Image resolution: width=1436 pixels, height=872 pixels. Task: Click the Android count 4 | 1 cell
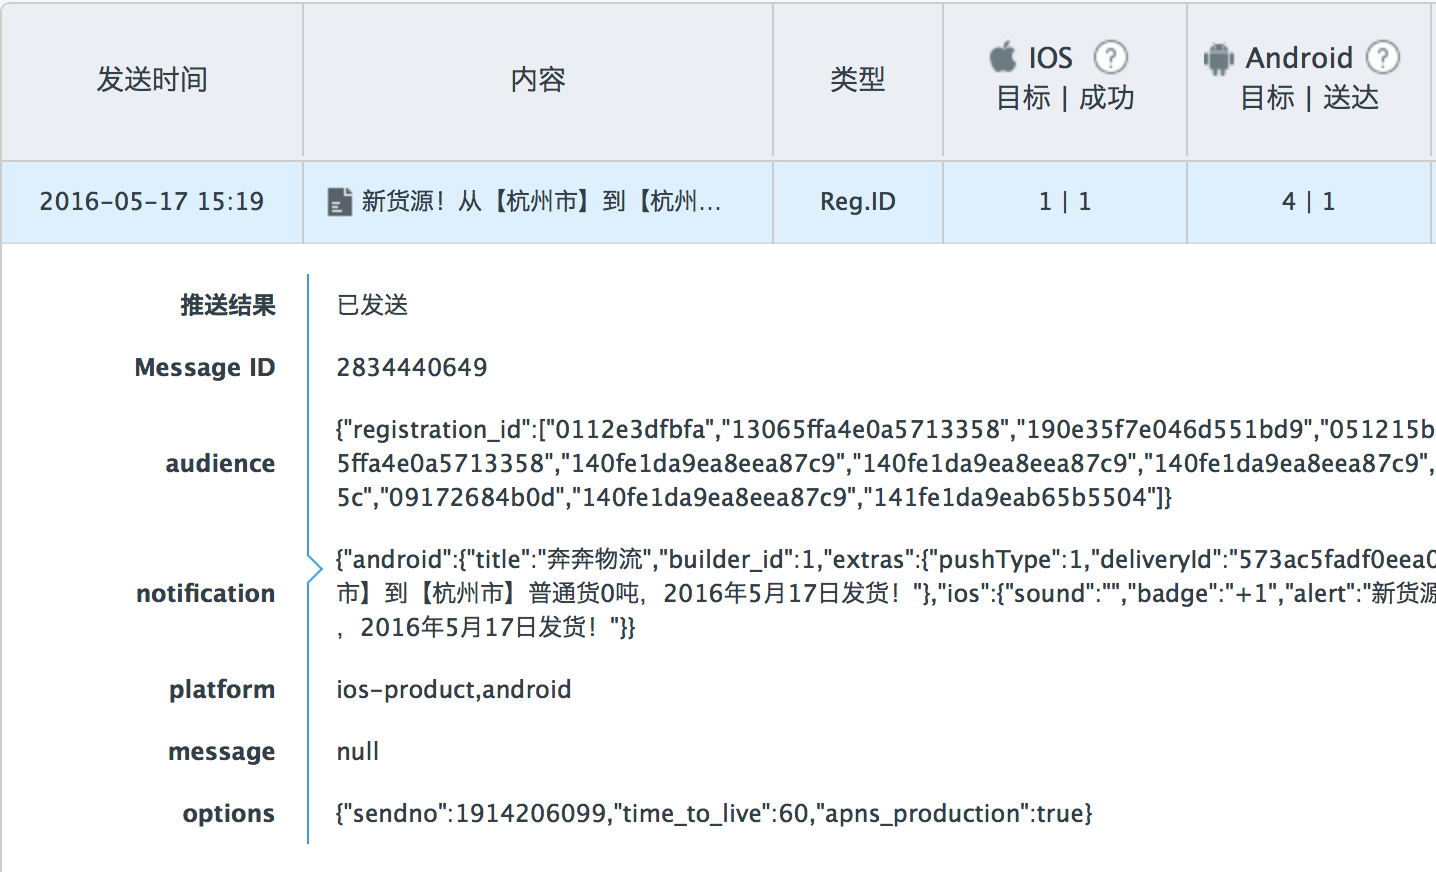point(1309,201)
